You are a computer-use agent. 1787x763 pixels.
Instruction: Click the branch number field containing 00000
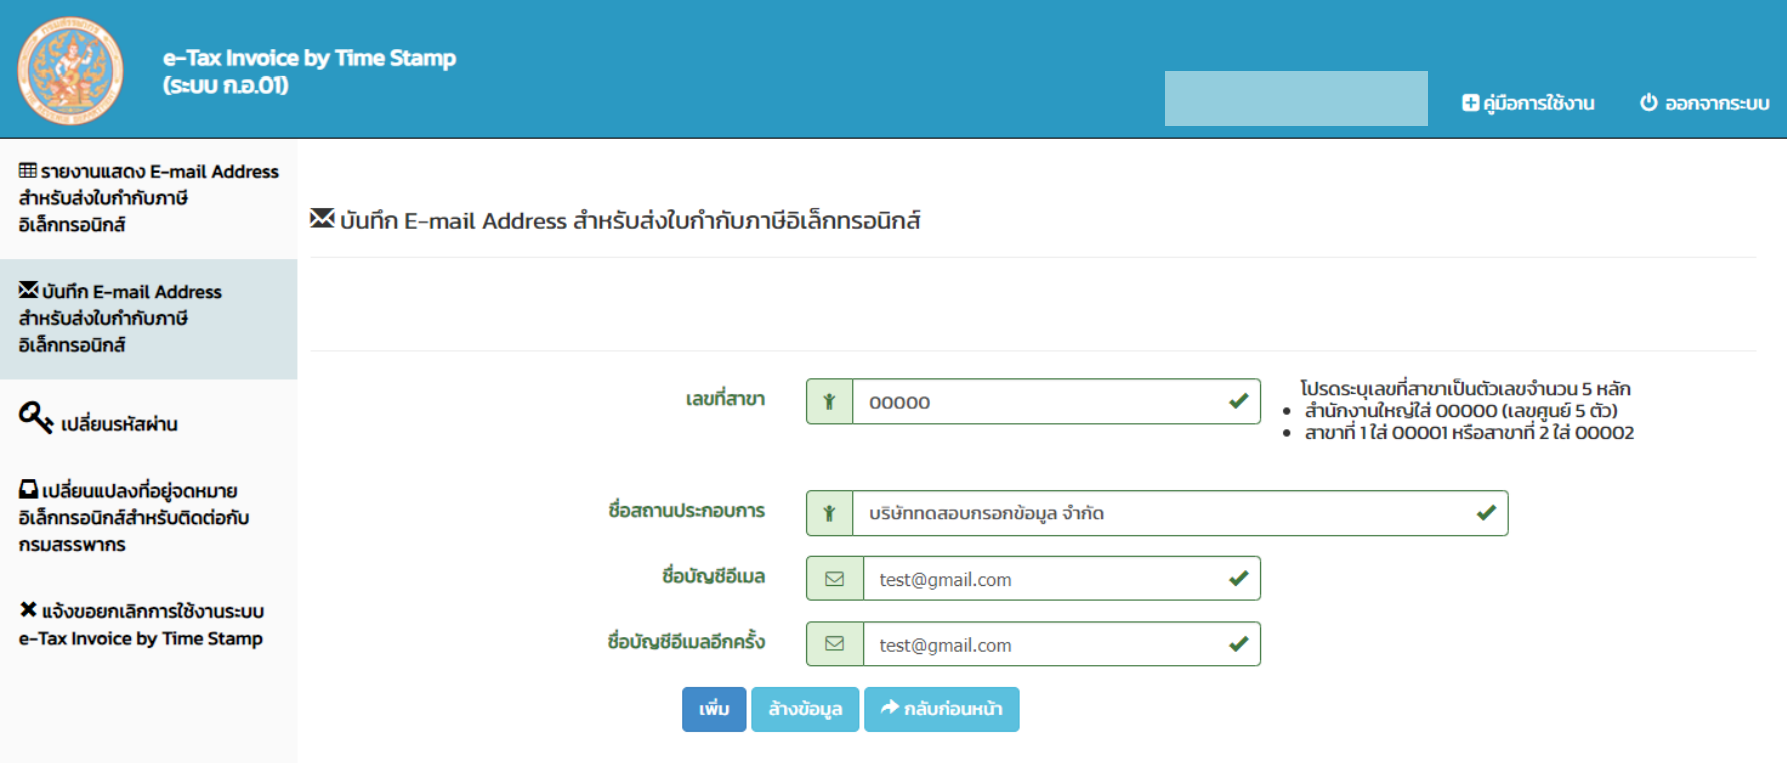1040,402
